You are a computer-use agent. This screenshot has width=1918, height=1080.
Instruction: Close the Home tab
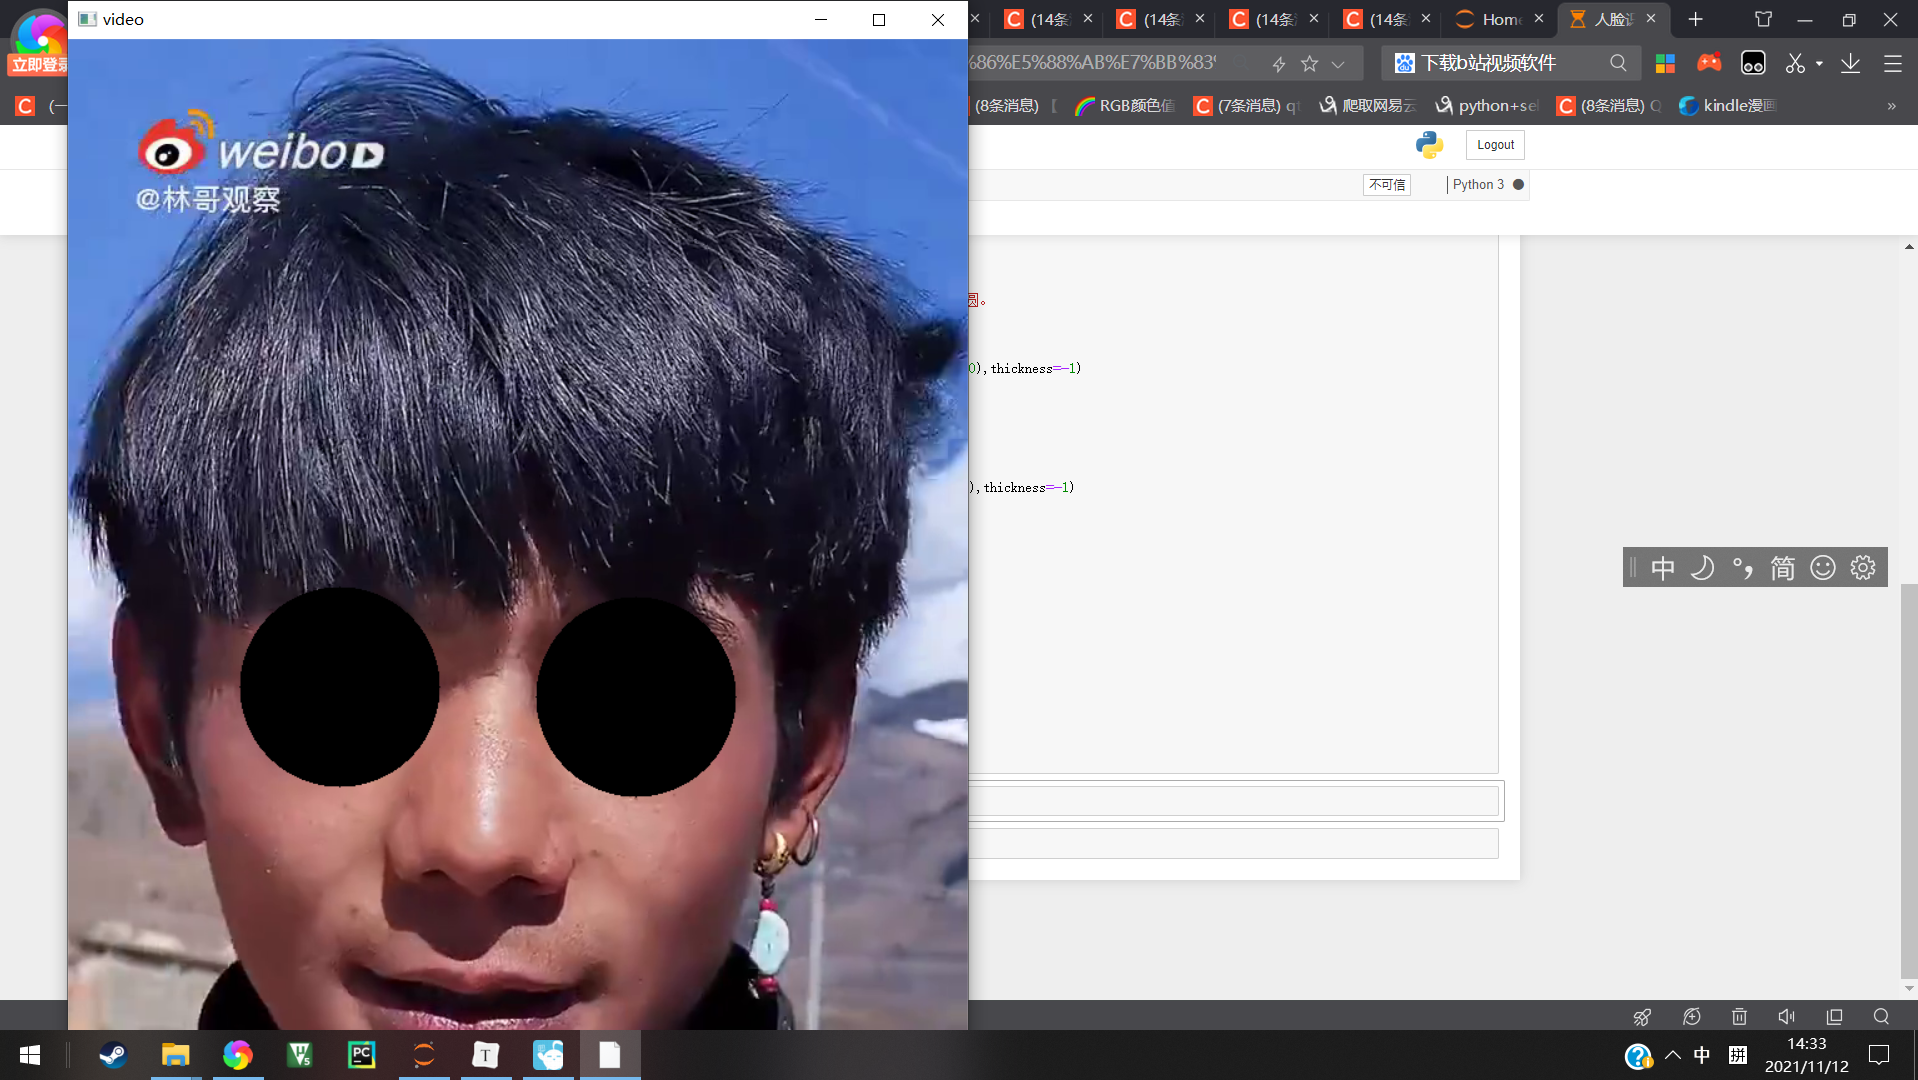click(x=1539, y=18)
